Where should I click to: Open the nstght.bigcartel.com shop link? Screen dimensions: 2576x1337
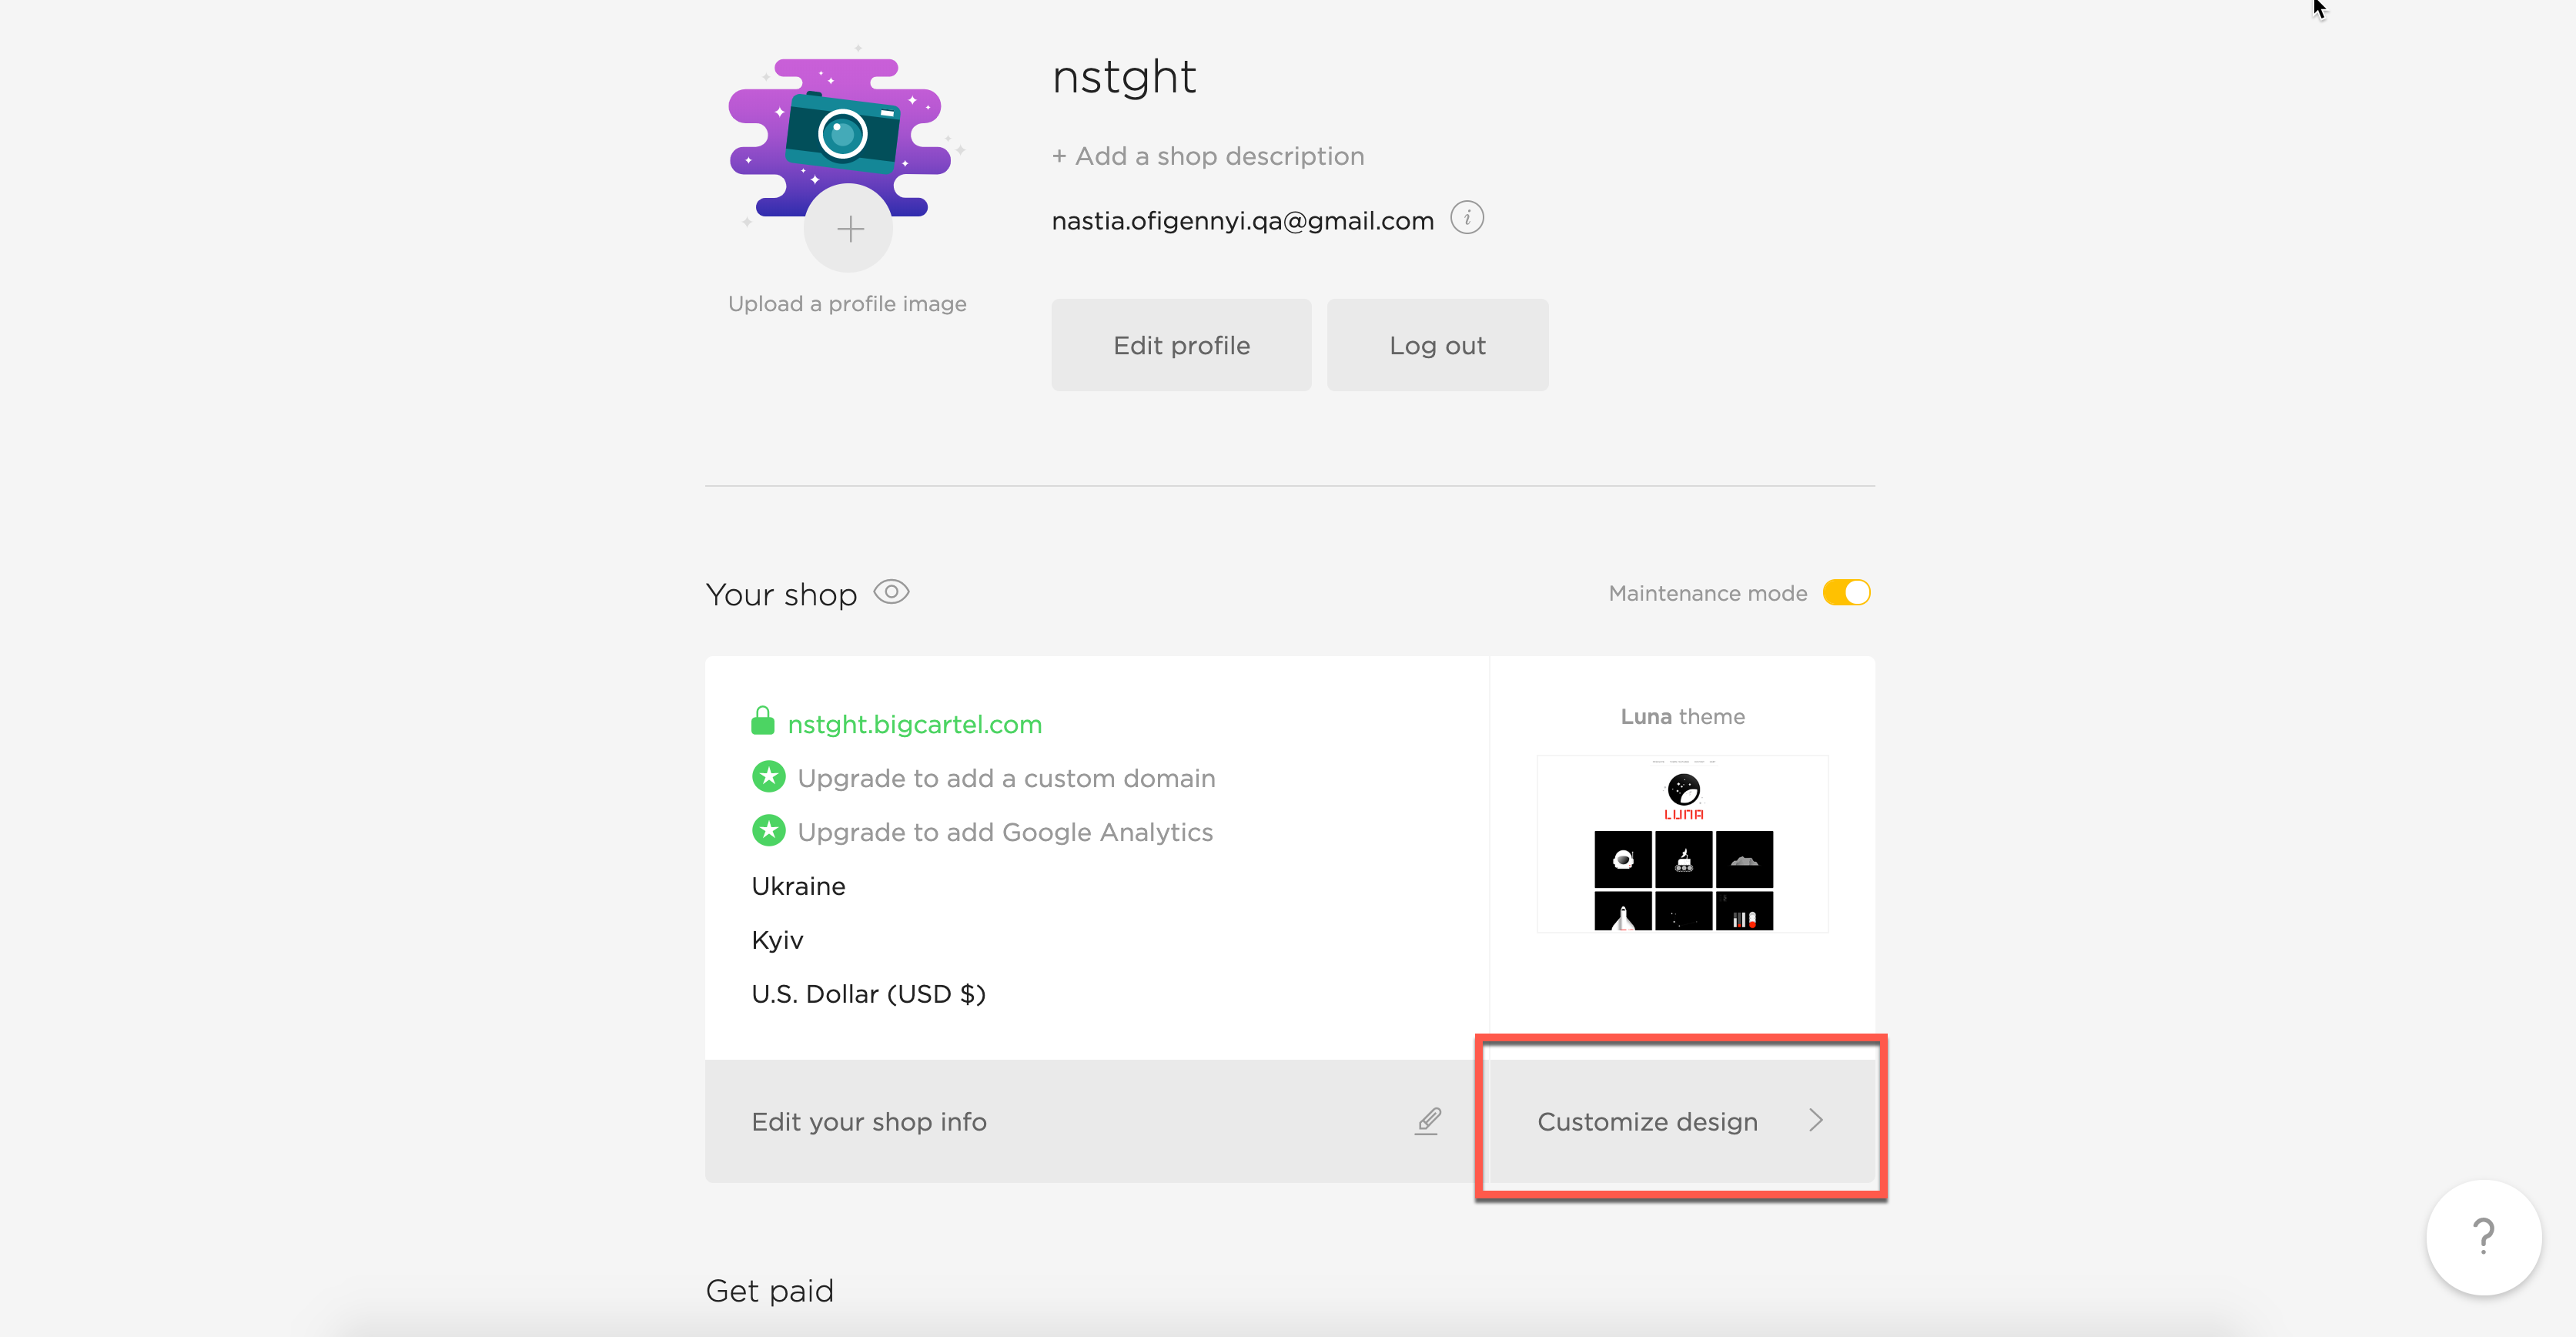click(x=915, y=724)
